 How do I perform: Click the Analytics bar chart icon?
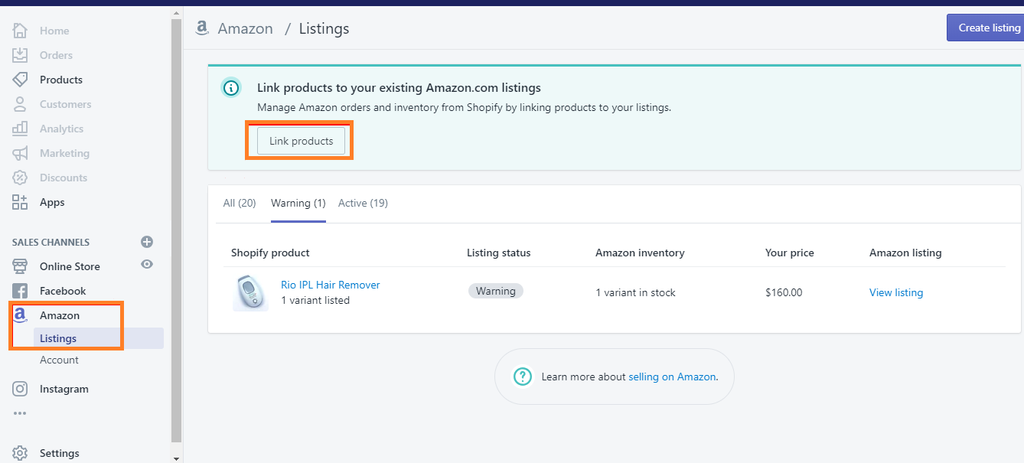coord(20,128)
